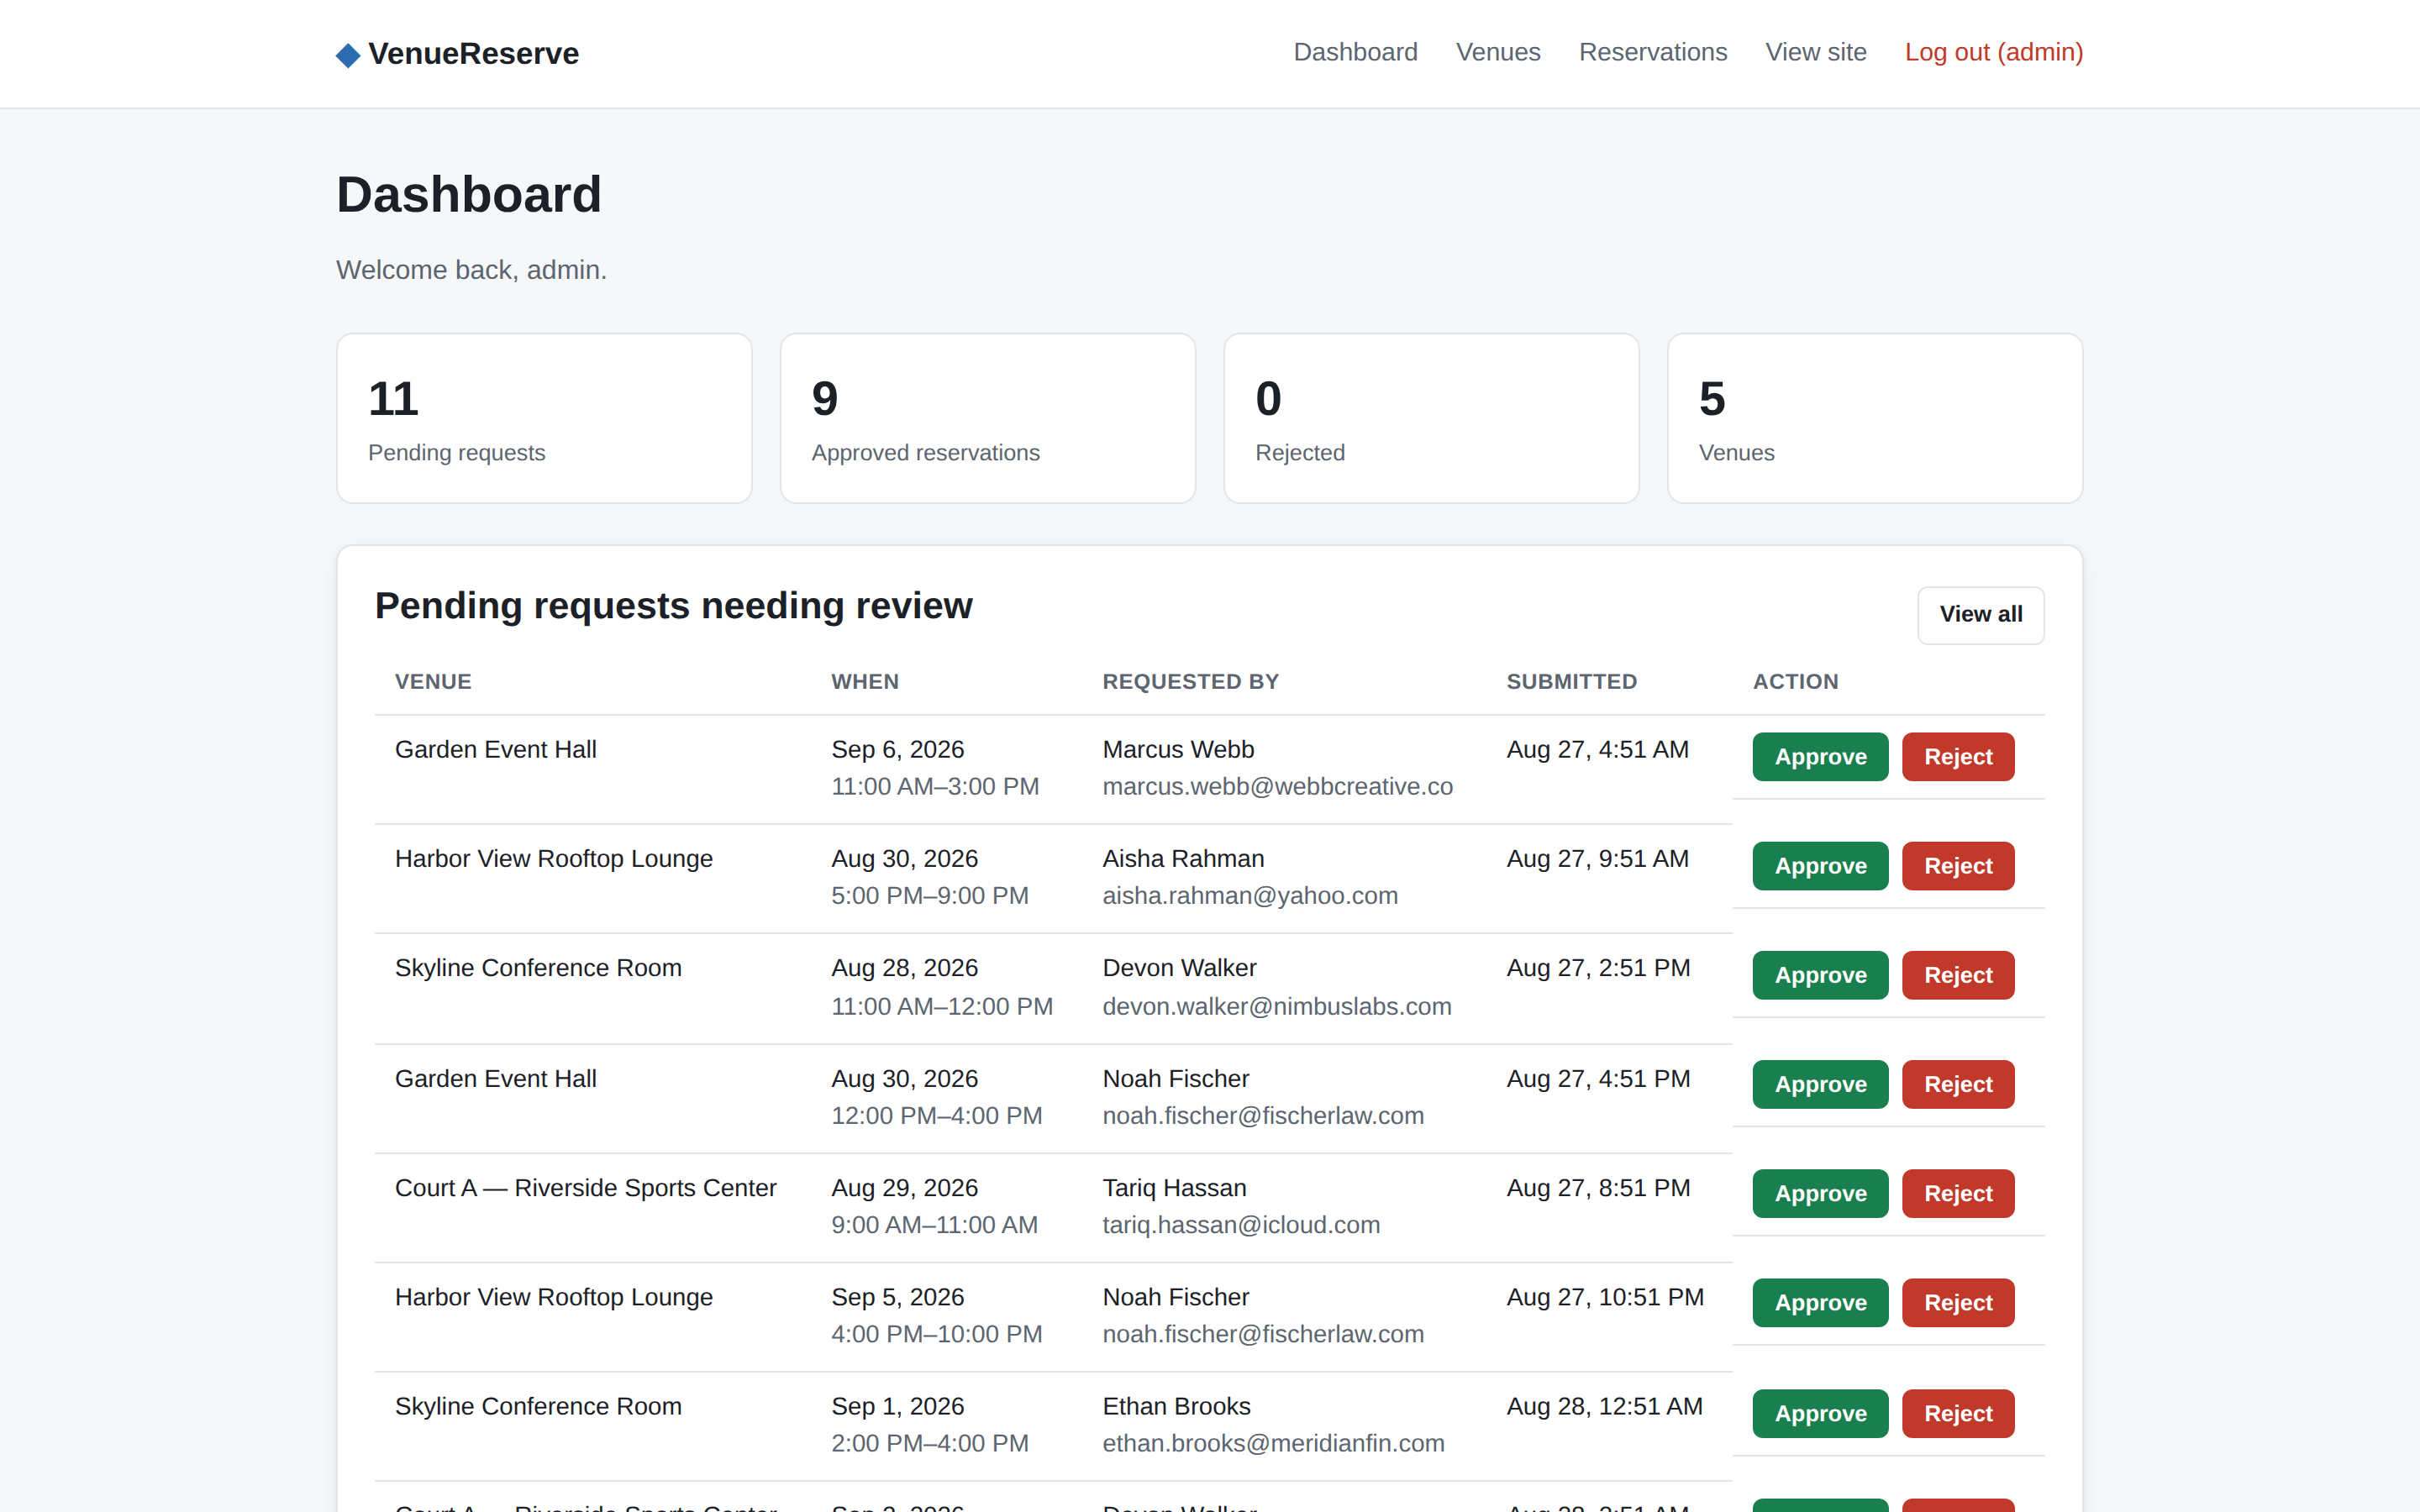The image size is (2420, 1512).
Task: Click the time 4:00 PM–10:00 PM
Action: point(936,1334)
